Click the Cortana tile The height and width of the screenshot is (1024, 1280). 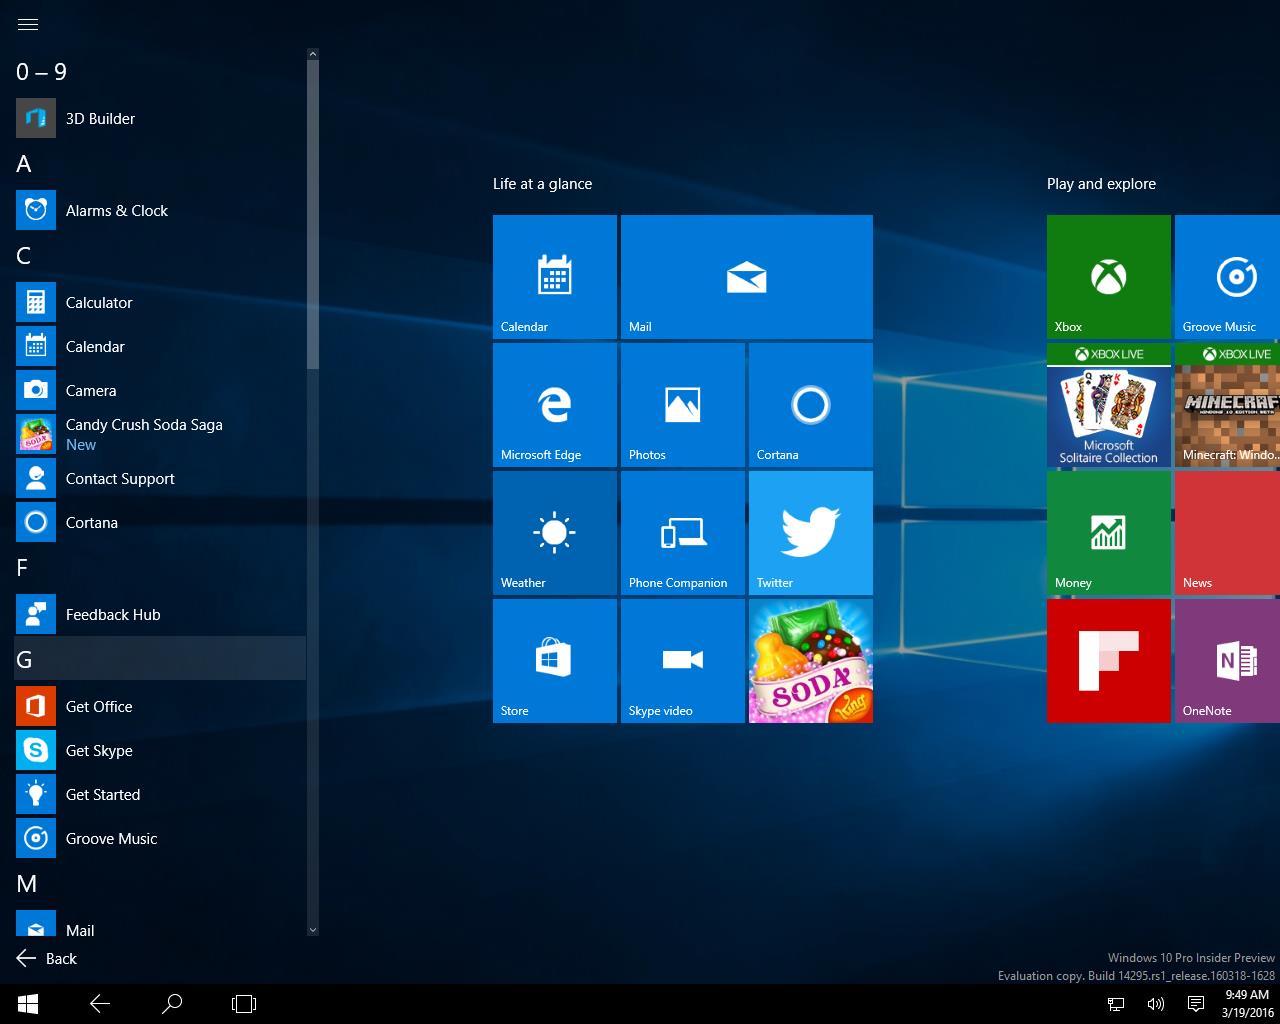pyautogui.click(x=811, y=405)
